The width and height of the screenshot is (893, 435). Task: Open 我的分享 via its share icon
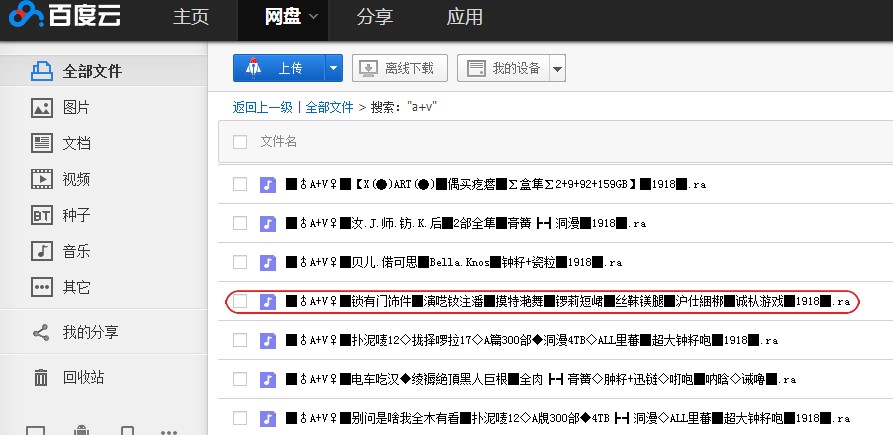[41, 333]
